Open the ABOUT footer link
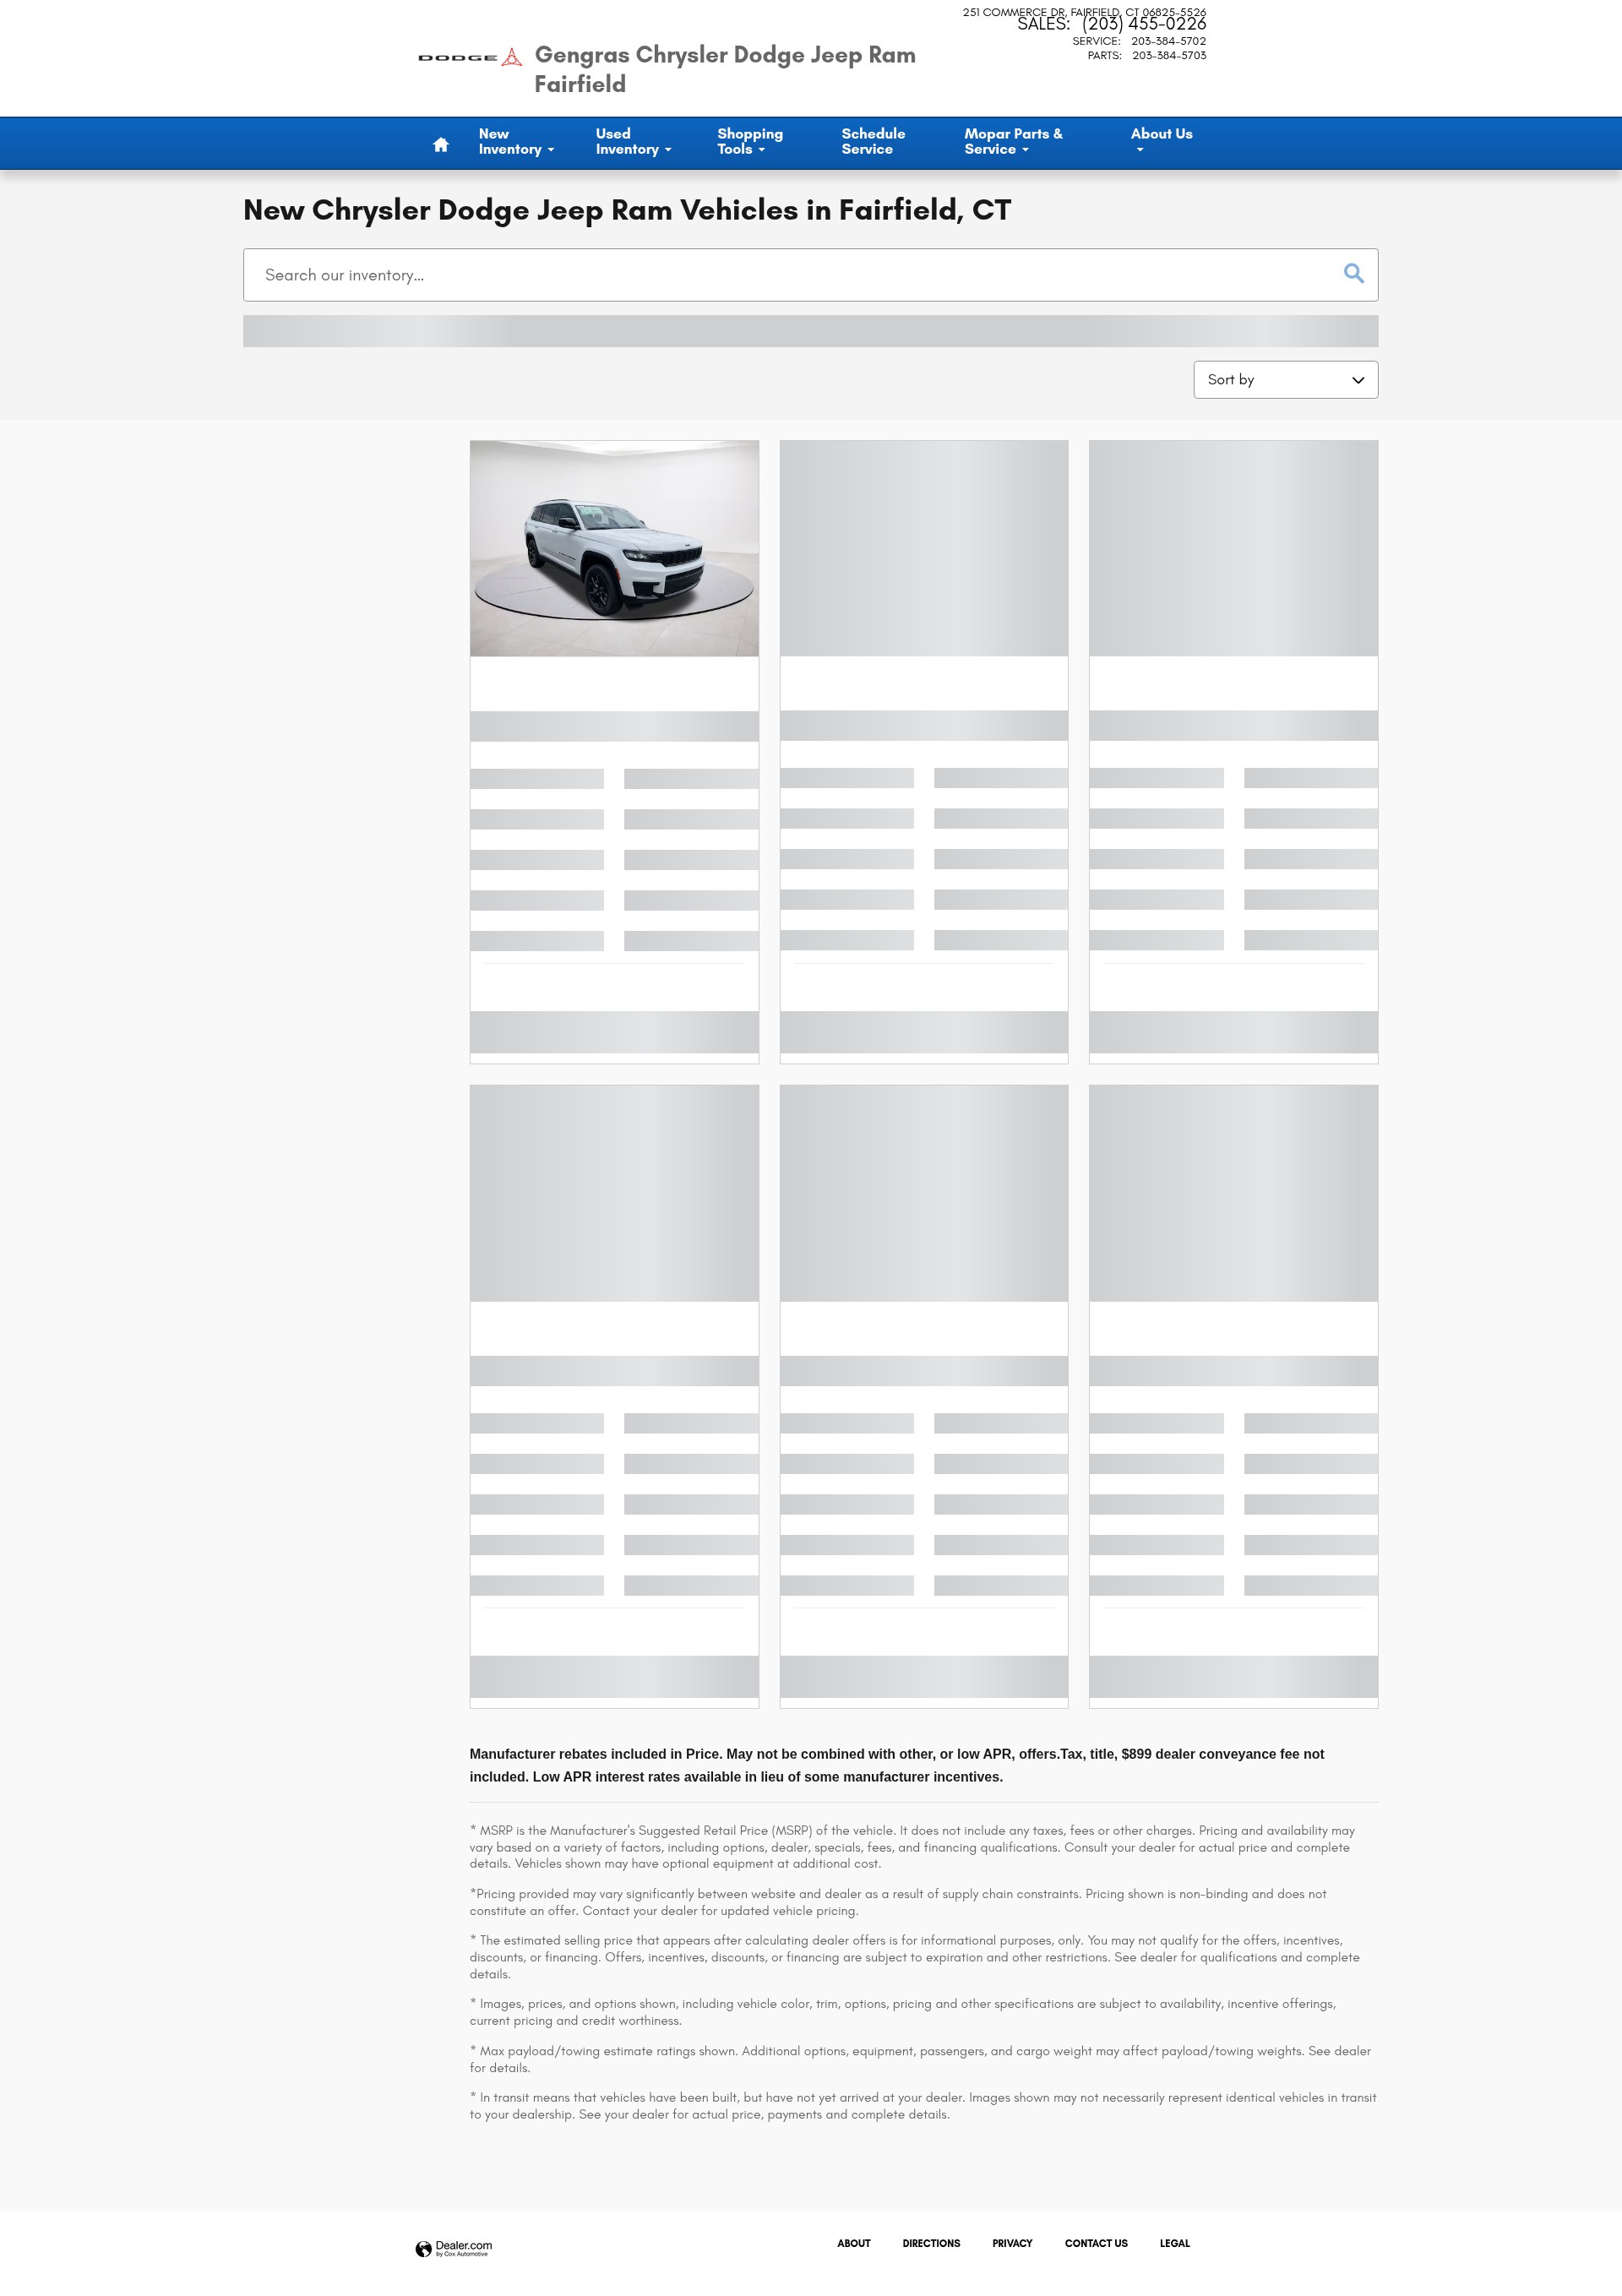Viewport: 1622px width, 2296px height. (853, 2243)
